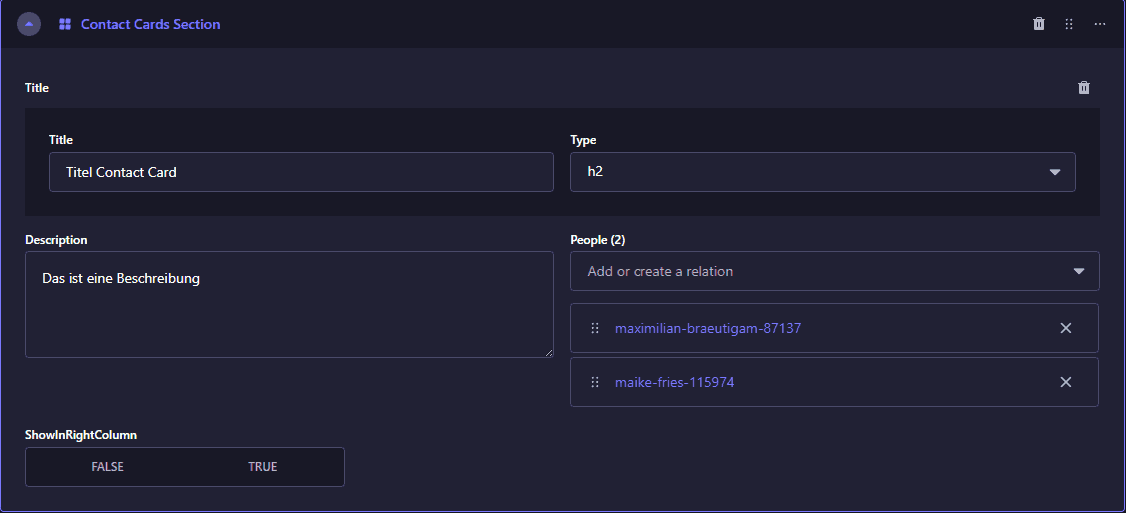1126x513 pixels.
Task: Collapse the Contact Cards Section
Action: [x=29, y=24]
